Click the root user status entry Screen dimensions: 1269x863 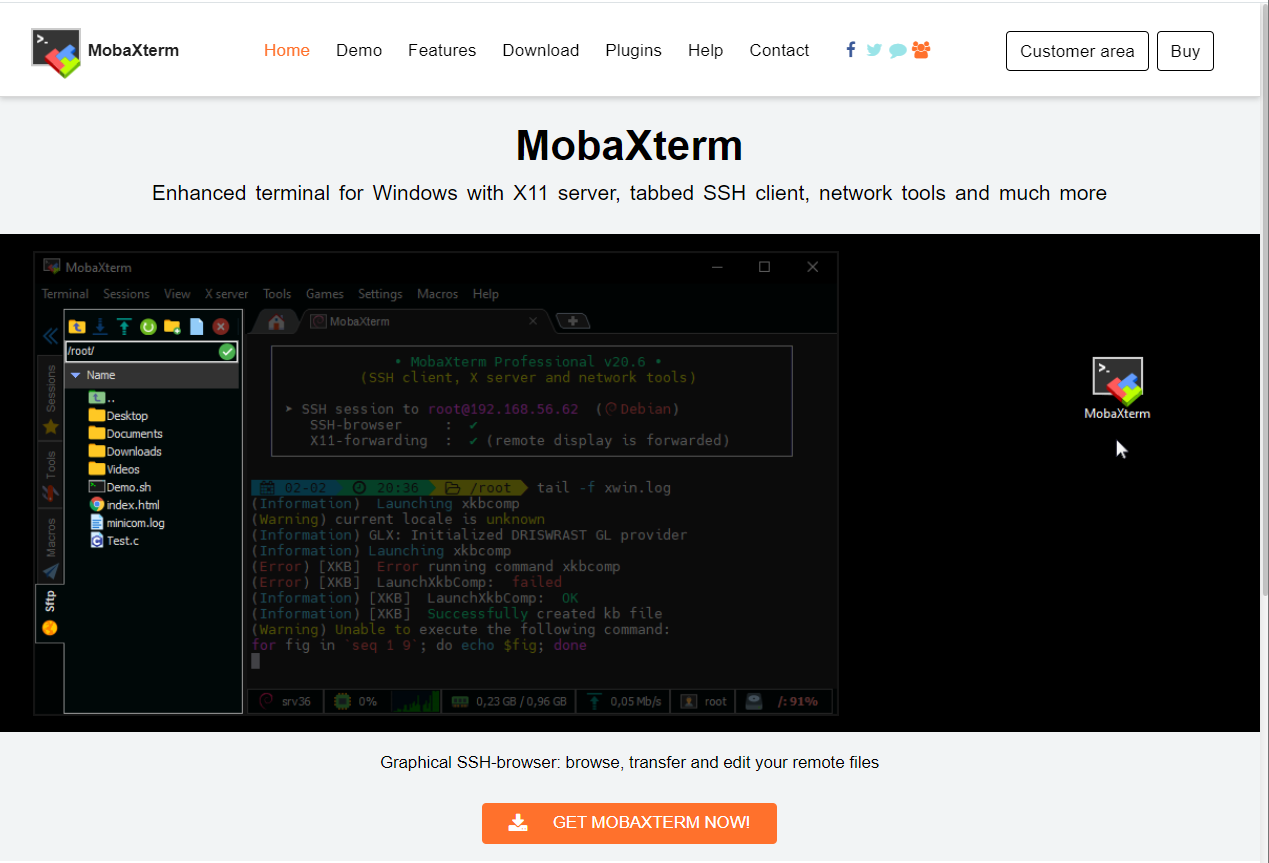(x=704, y=701)
